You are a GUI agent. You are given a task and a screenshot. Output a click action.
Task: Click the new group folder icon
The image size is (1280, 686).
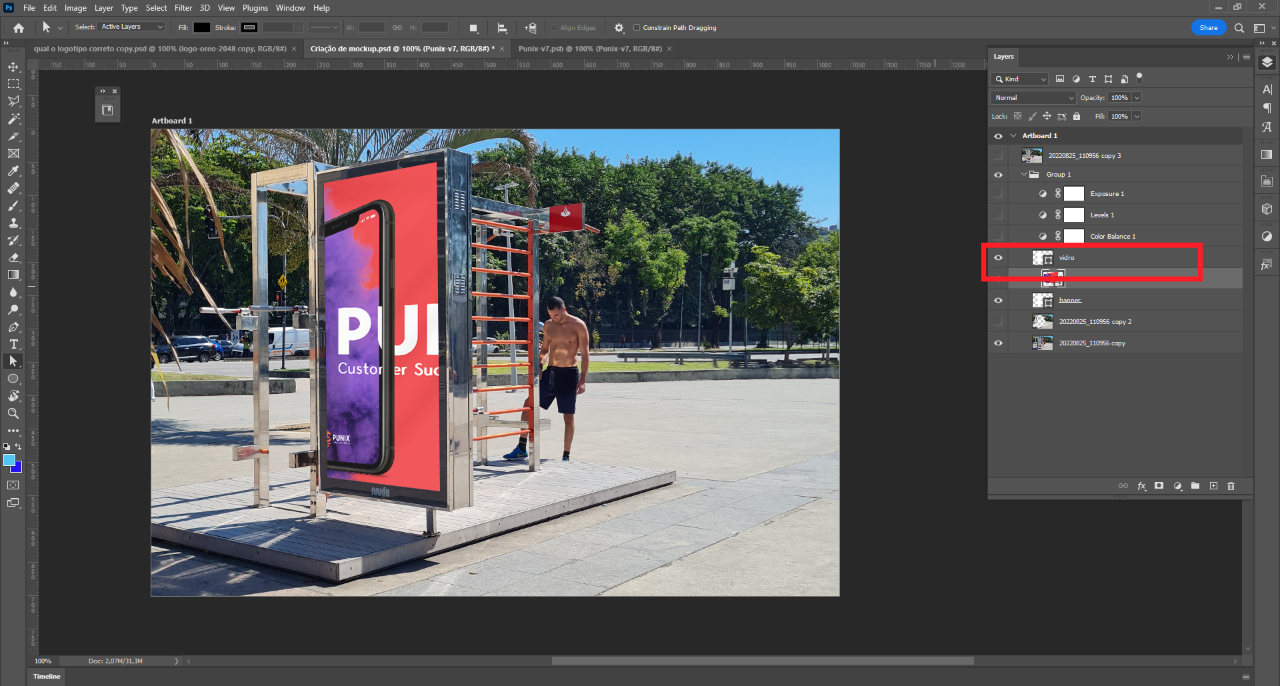[x=1195, y=486]
